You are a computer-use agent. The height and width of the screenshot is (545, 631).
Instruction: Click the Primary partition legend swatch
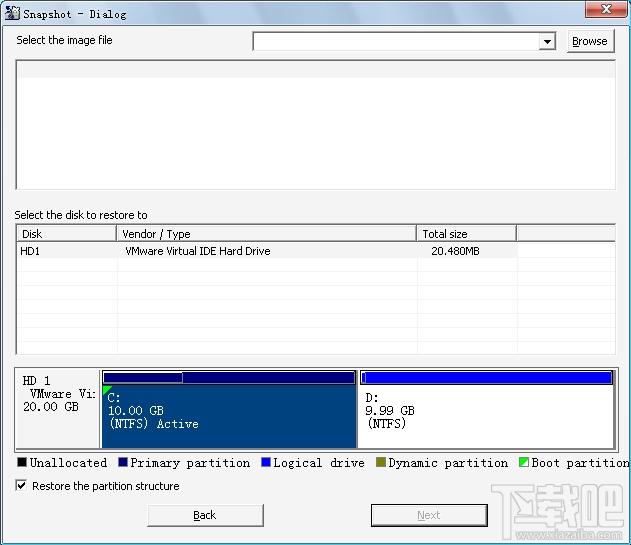pyautogui.click(x=123, y=462)
